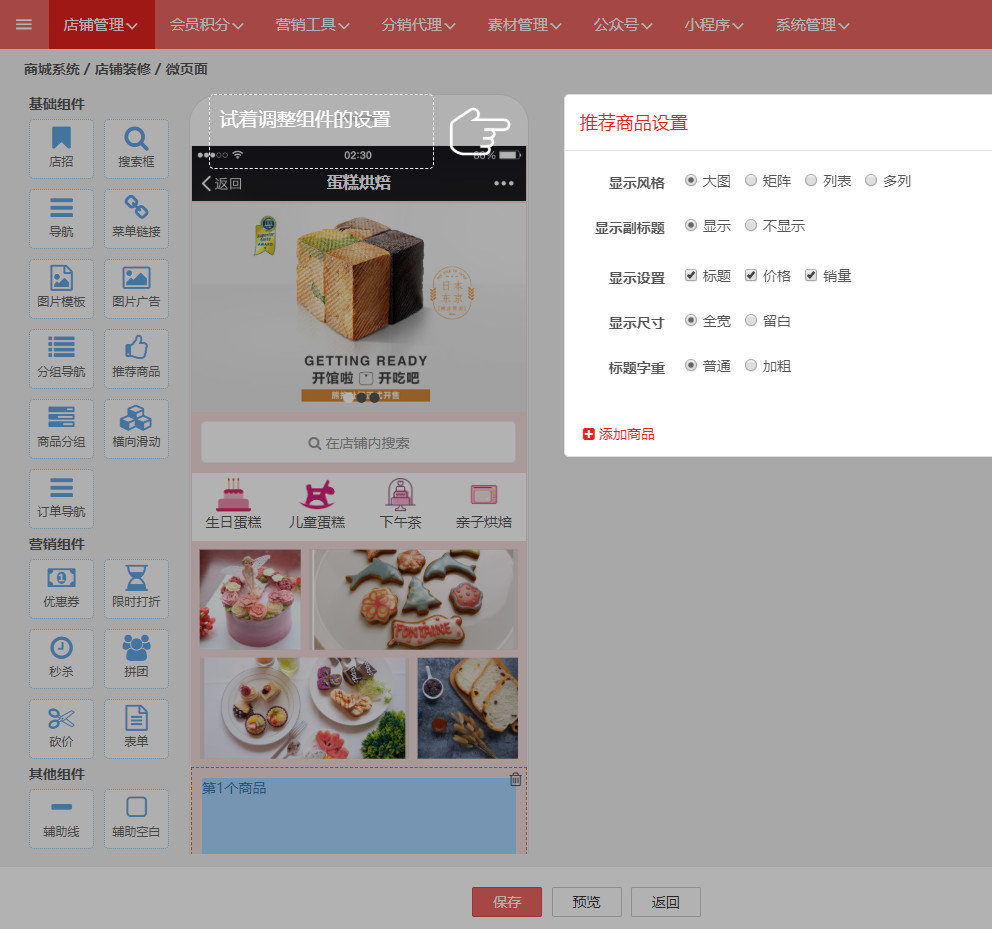
Task: Uncheck the 价格 display checkbox
Action: point(751,276)
